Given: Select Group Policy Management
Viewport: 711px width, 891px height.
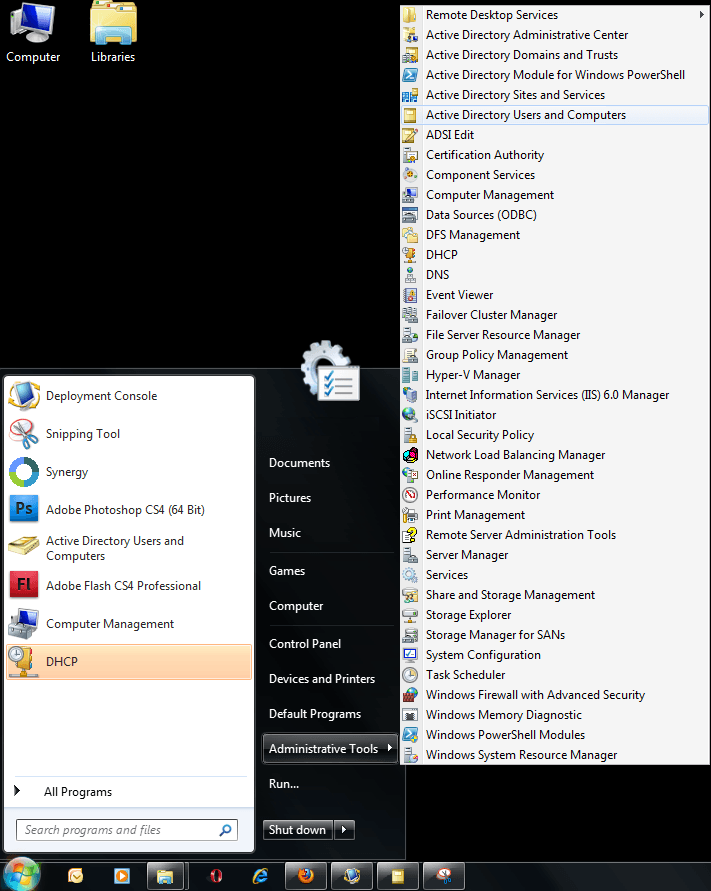Looking at the screenshot, I should pyautogui.click(x=554, y=355).
